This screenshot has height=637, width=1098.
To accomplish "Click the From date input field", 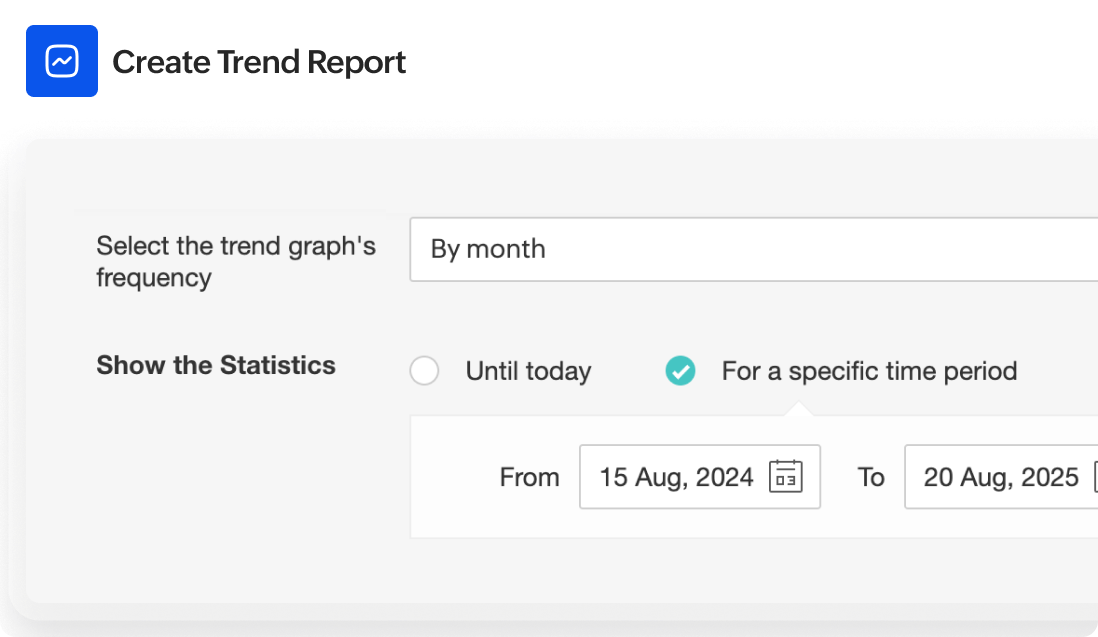I will click(x=700, y=477).
